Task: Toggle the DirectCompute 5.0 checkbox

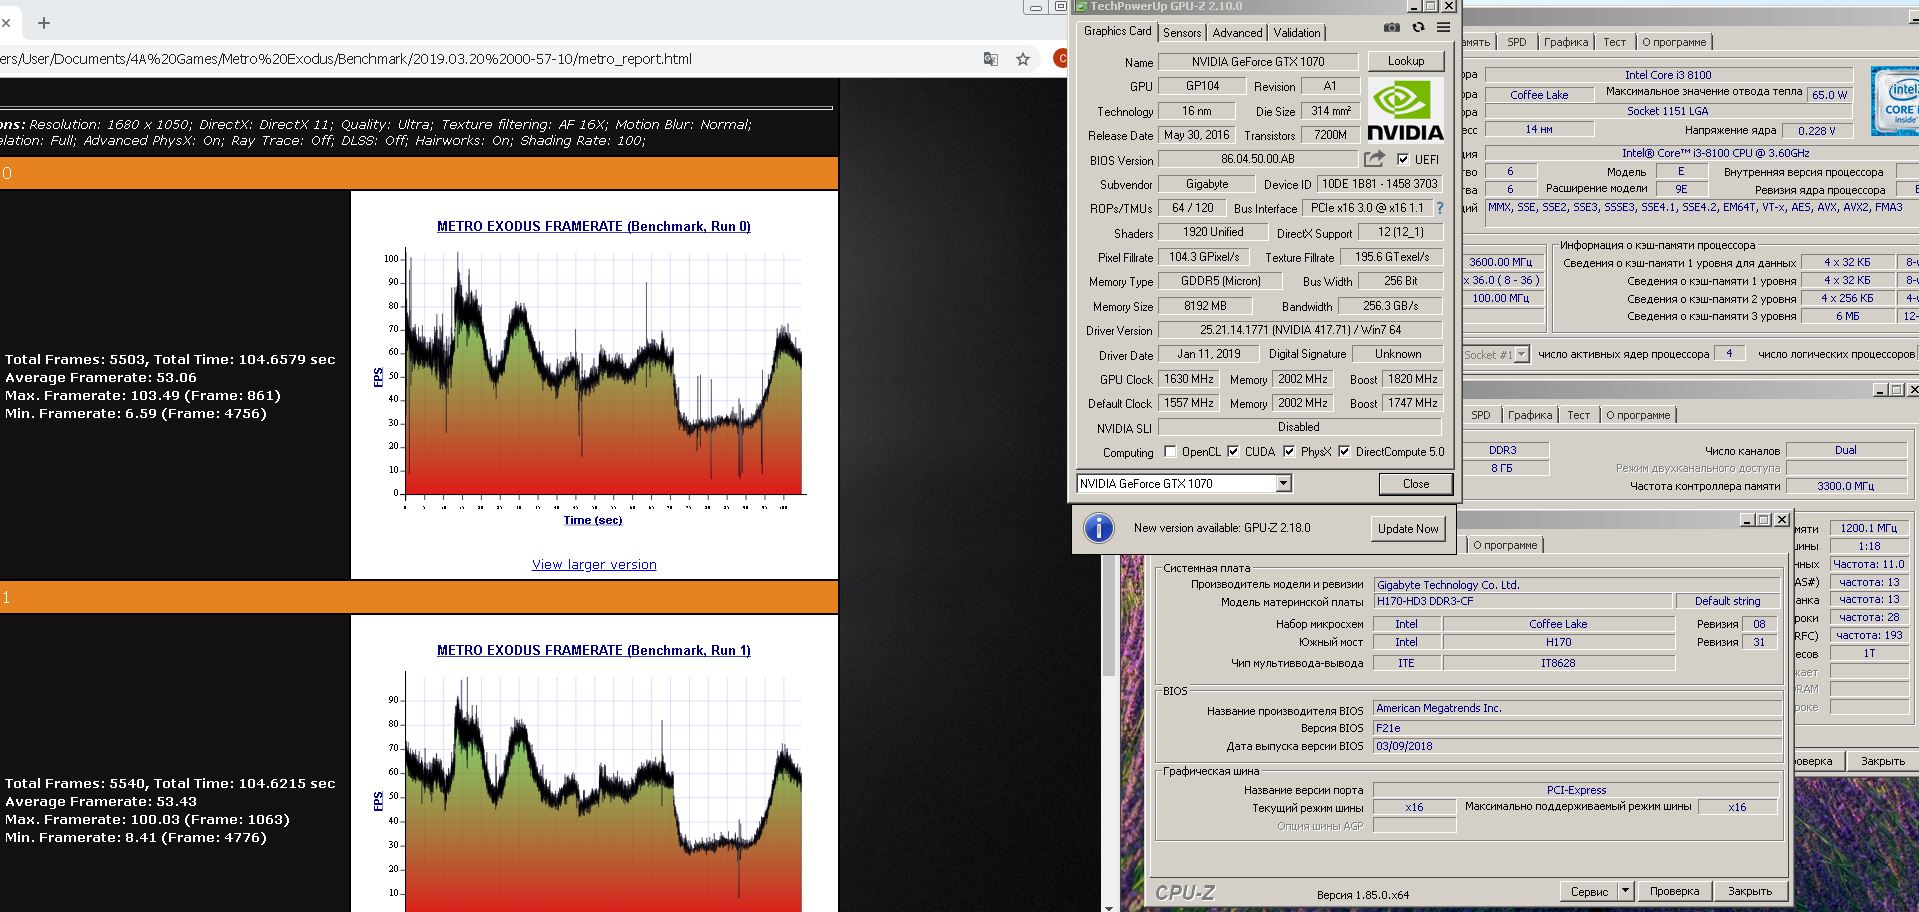Action: click(1344, 452)
